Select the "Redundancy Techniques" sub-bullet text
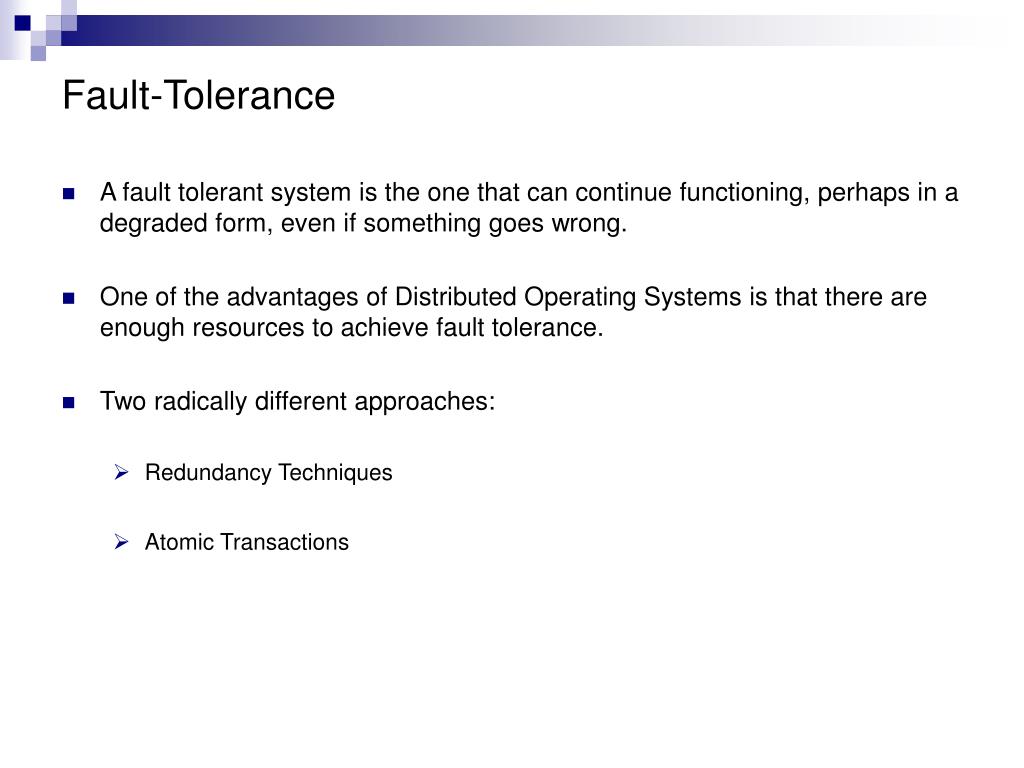Image resolution: width=1024 pixels, height=768 pixels. (268, 473)
